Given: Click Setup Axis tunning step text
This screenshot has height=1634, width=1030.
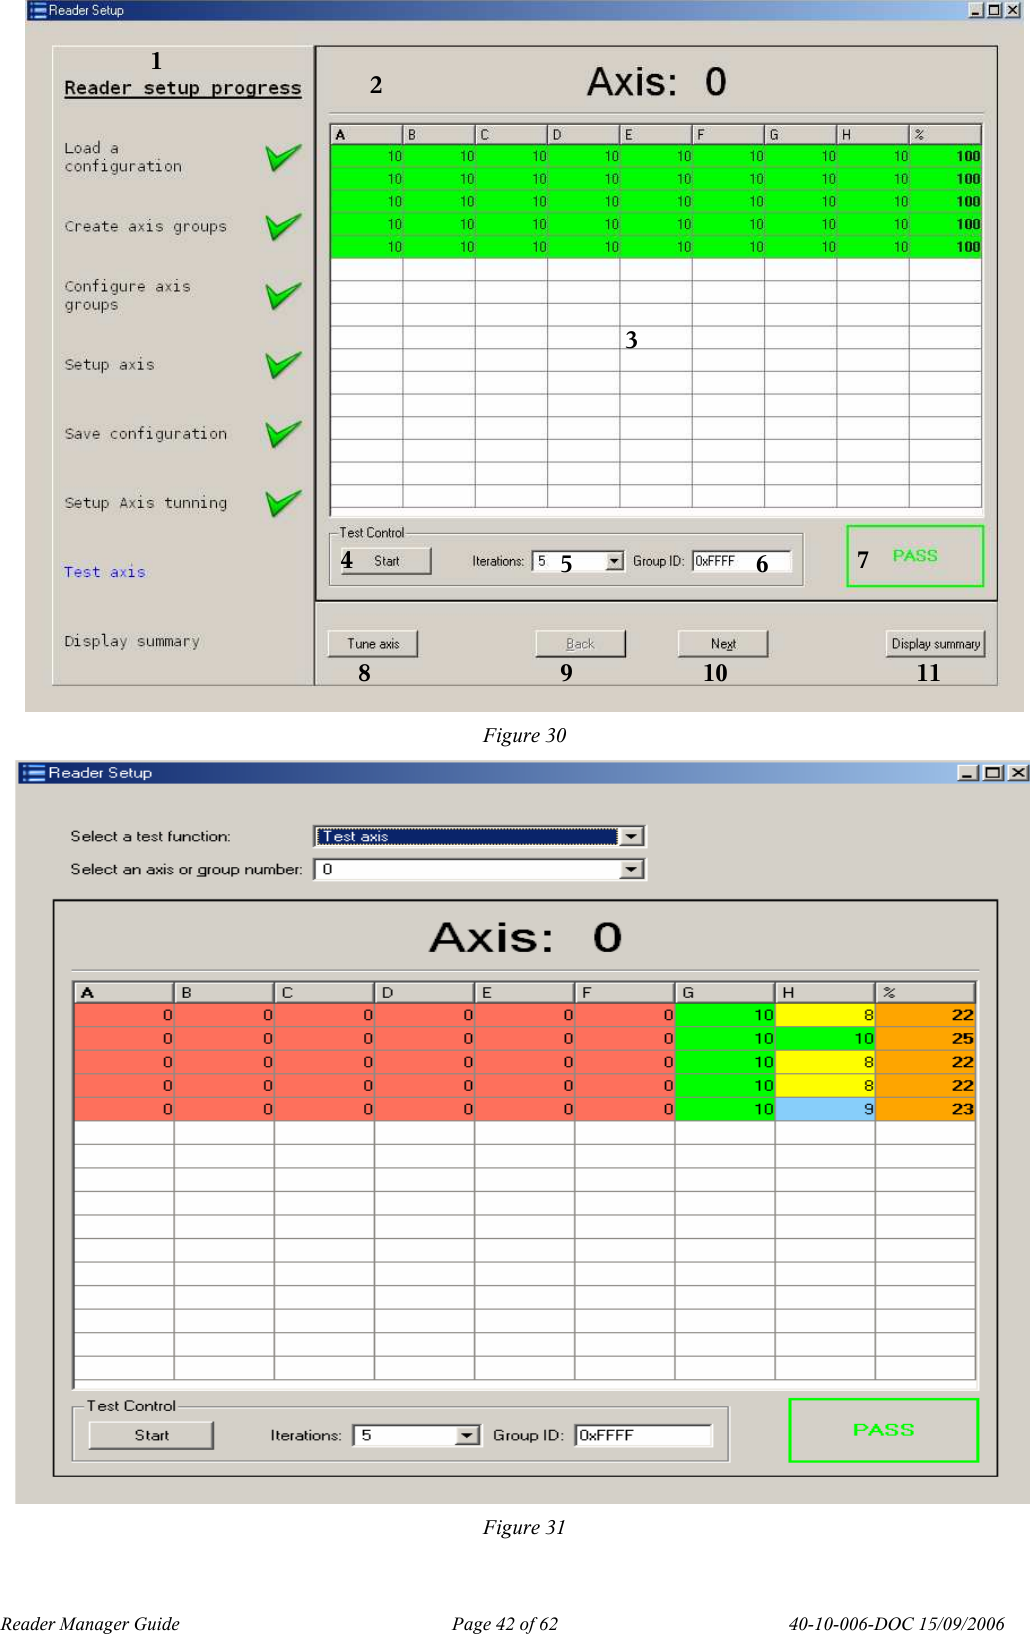Looking at the screenshot, I should [x=145, y=502].
